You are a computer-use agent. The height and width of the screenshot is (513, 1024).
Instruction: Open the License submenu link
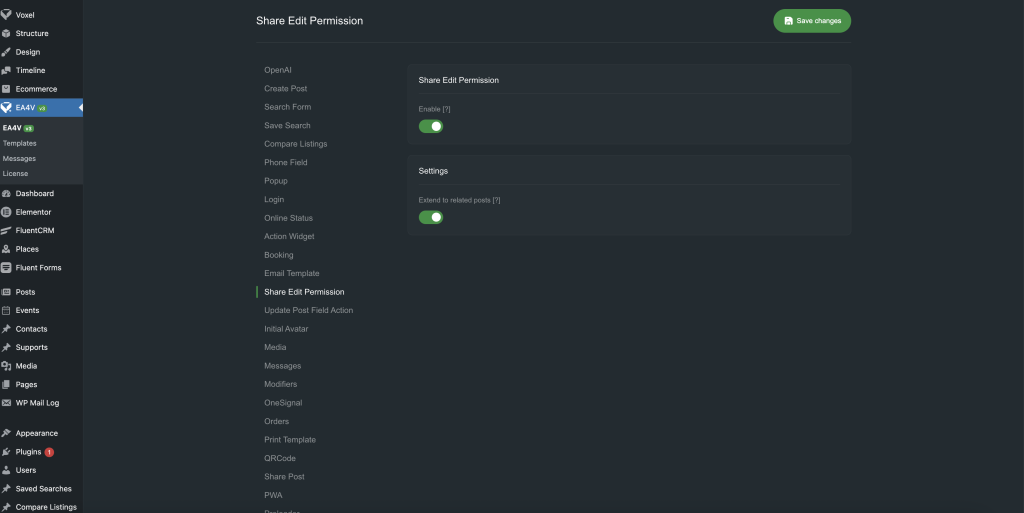point(15,173)
